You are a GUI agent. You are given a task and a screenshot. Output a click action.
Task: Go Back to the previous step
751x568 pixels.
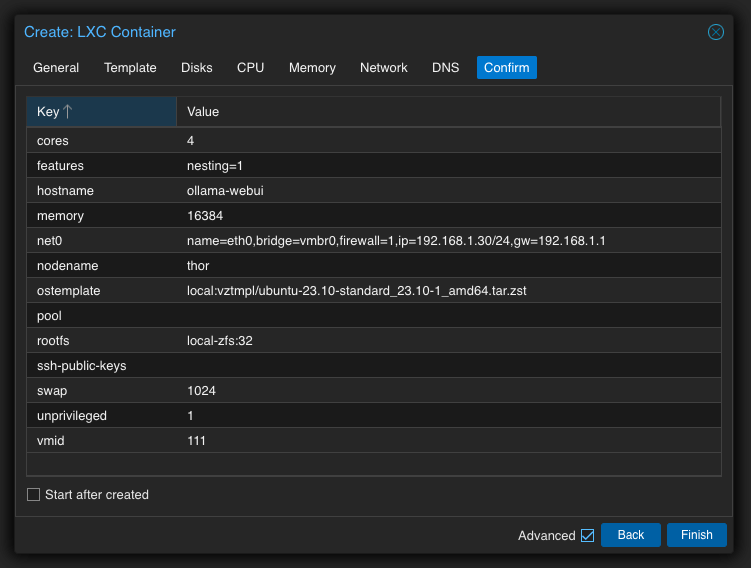pos(630,535)
